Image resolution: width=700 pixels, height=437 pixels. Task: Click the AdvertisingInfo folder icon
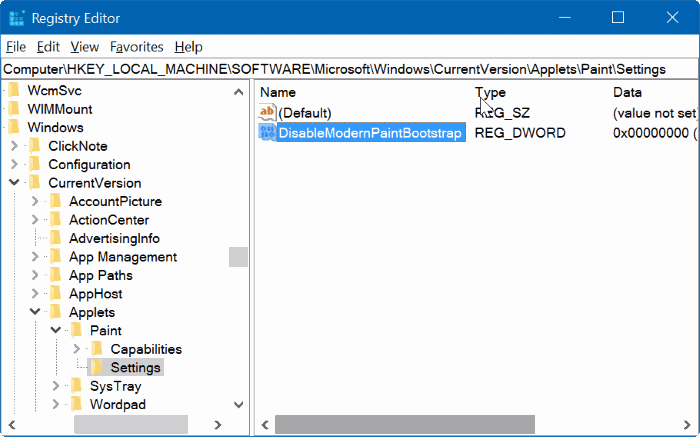coord(55,238)
